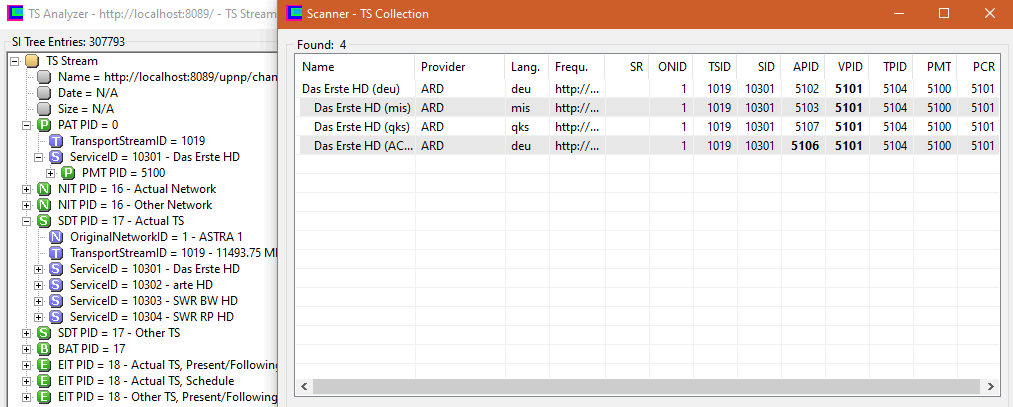Click the horizontal scrollbar right arrow

tap(991, 386)
